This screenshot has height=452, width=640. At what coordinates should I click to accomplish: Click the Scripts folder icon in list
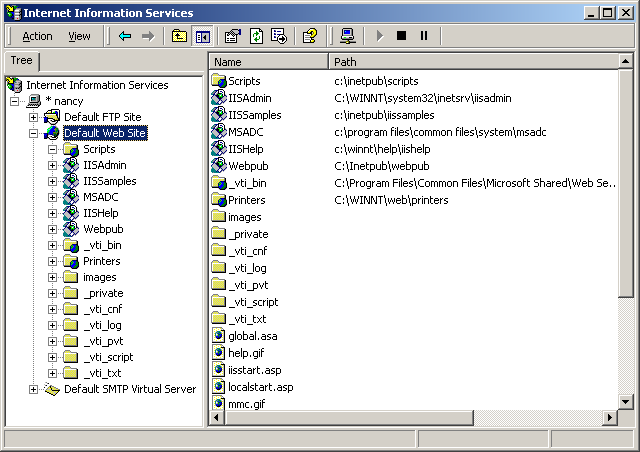[x=219, y=81]
